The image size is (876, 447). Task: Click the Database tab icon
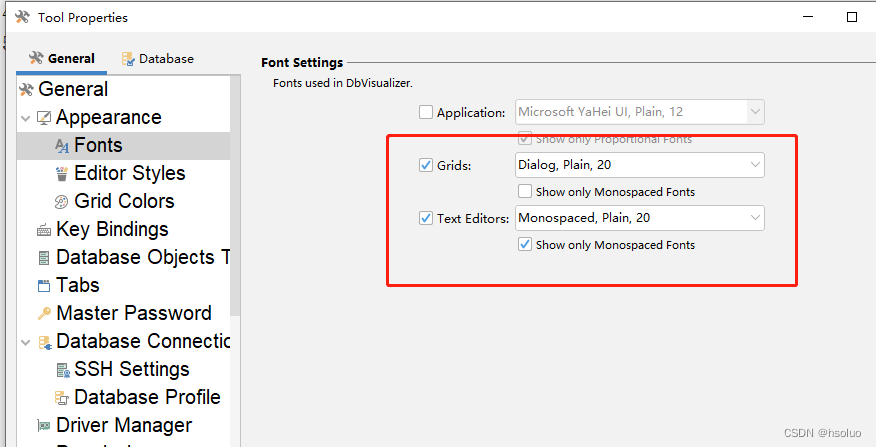(128, 59)
